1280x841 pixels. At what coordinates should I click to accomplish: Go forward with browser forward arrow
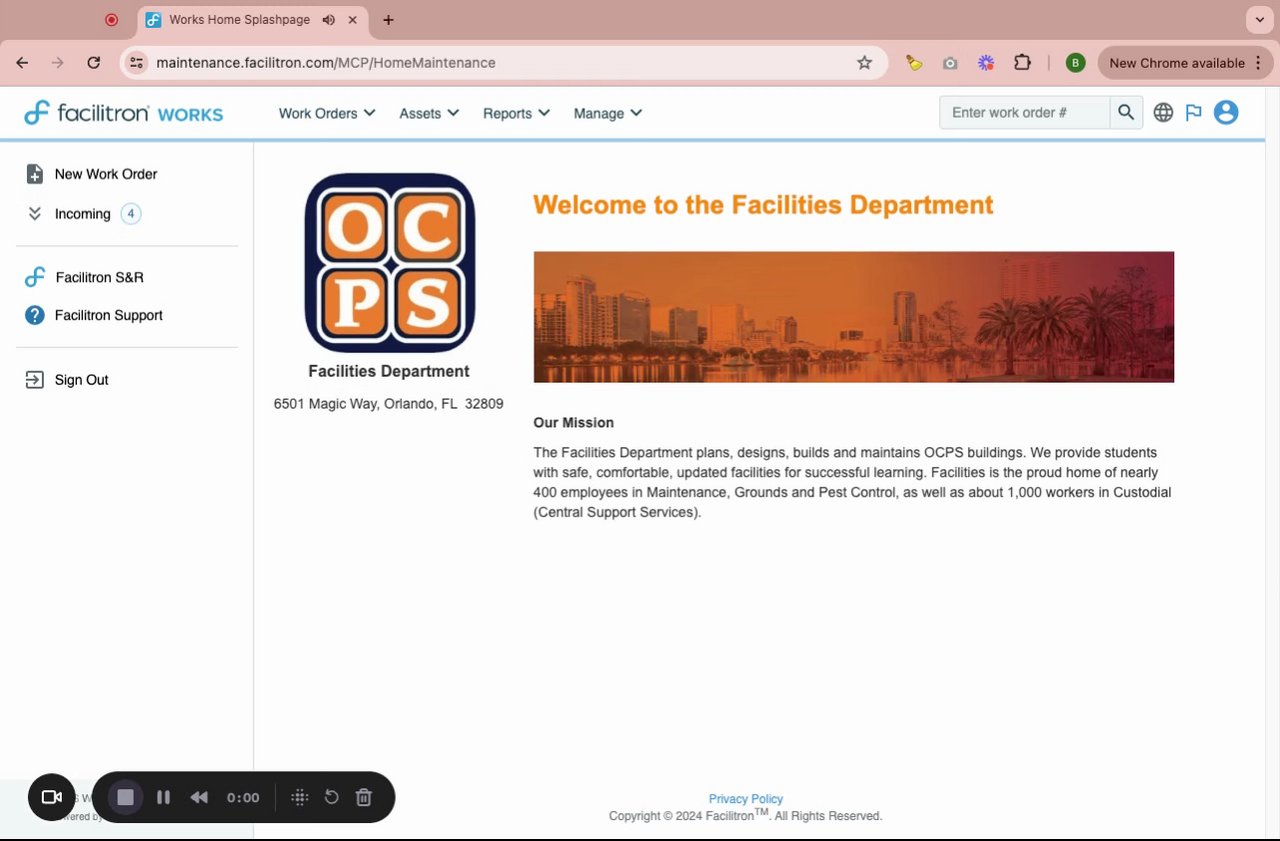[58, 63]
